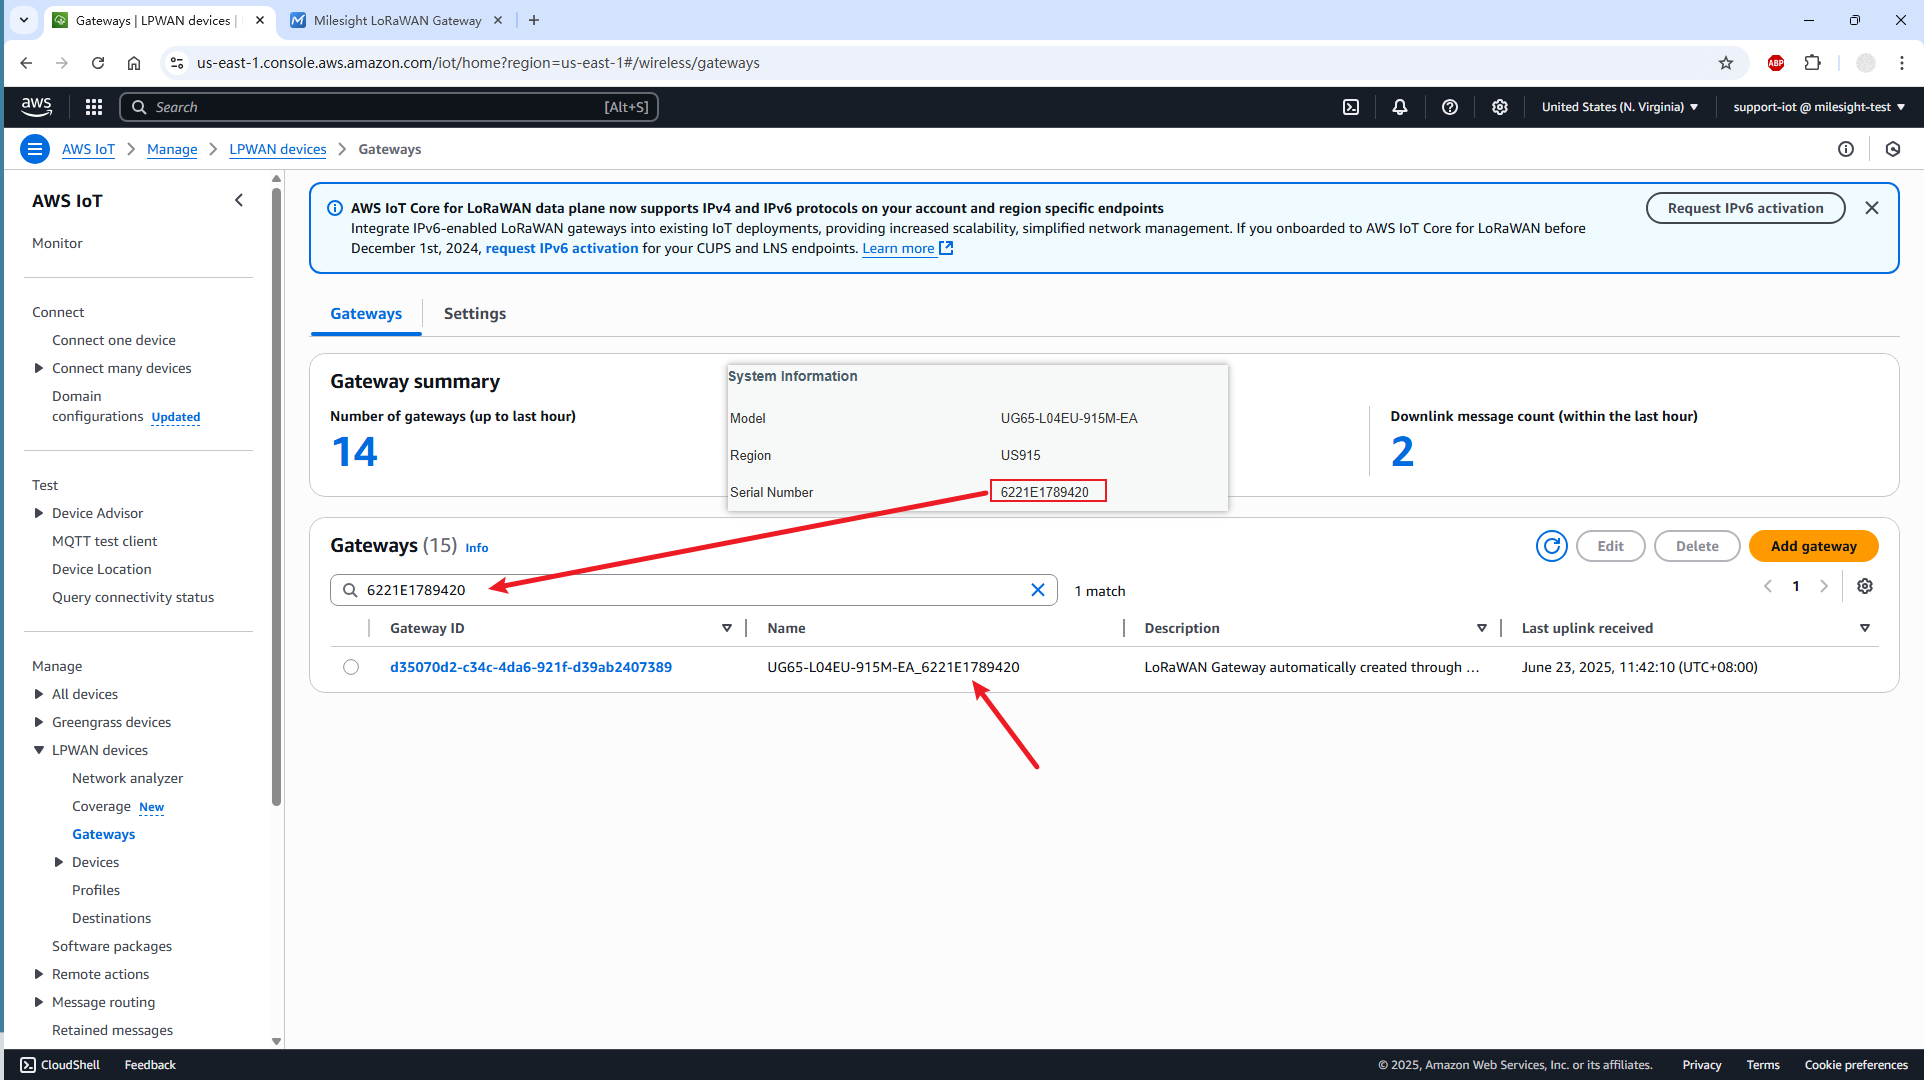Open gateway ID d35070d2 link
This screenshot has width=1924, height=1080.
point(531,667)
